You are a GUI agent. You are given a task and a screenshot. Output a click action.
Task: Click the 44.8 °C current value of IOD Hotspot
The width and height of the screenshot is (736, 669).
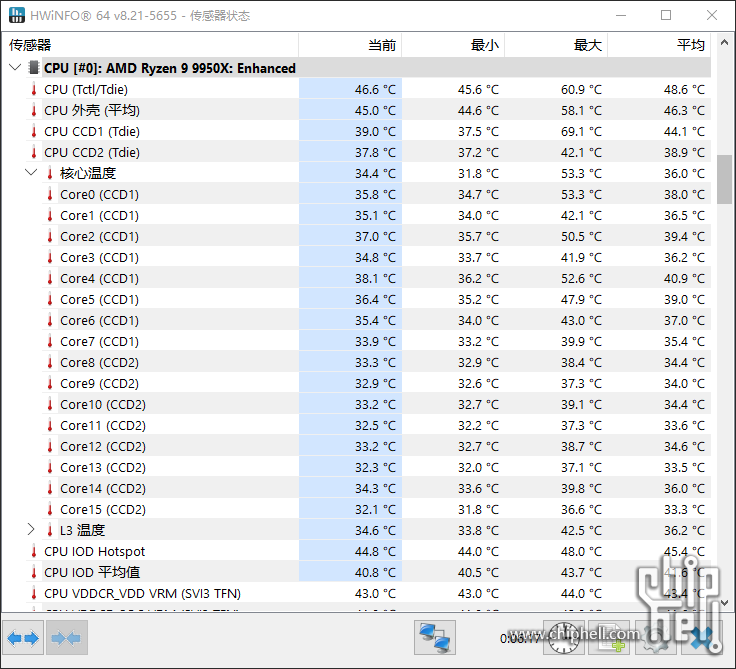tap(375, 552)
